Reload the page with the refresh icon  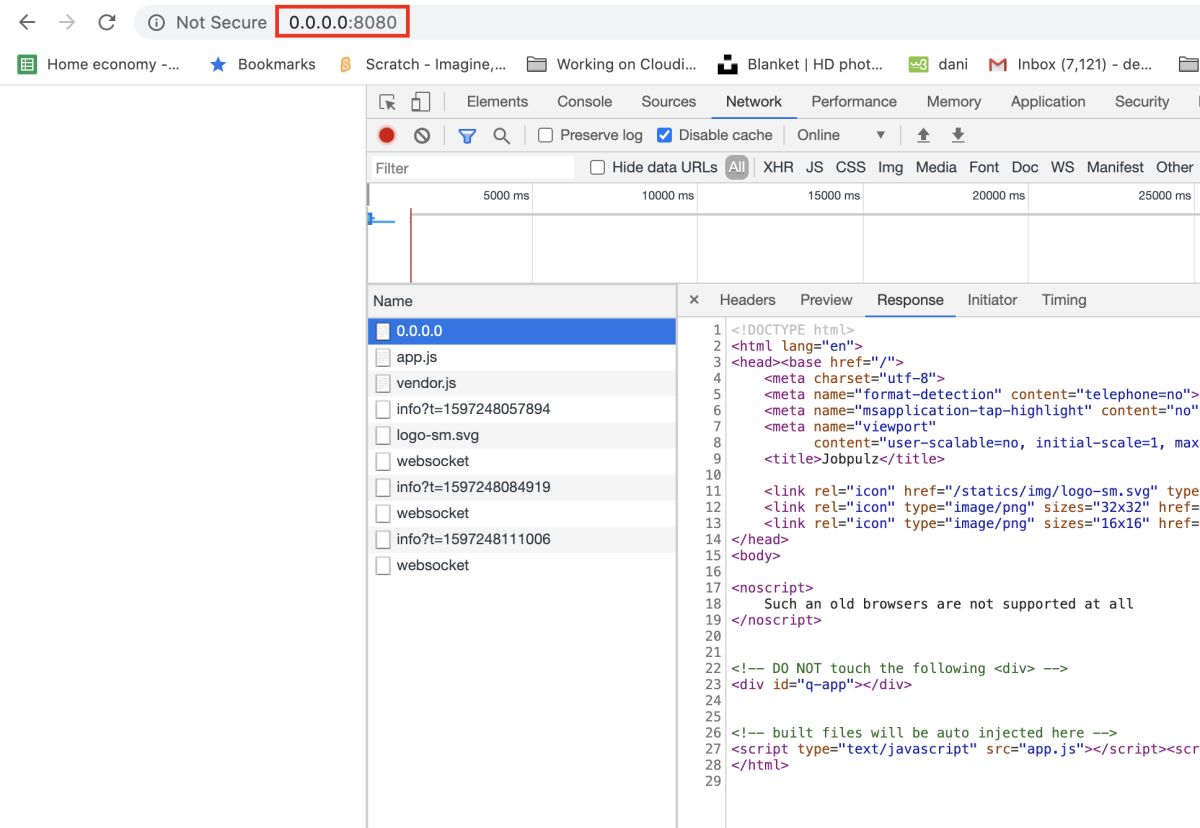(x=107, y=22)
